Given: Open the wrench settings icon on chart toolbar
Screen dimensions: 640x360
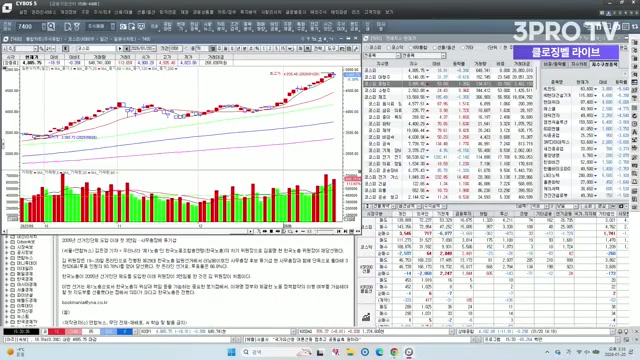Looking at the screenshot, I should (356, 49).
